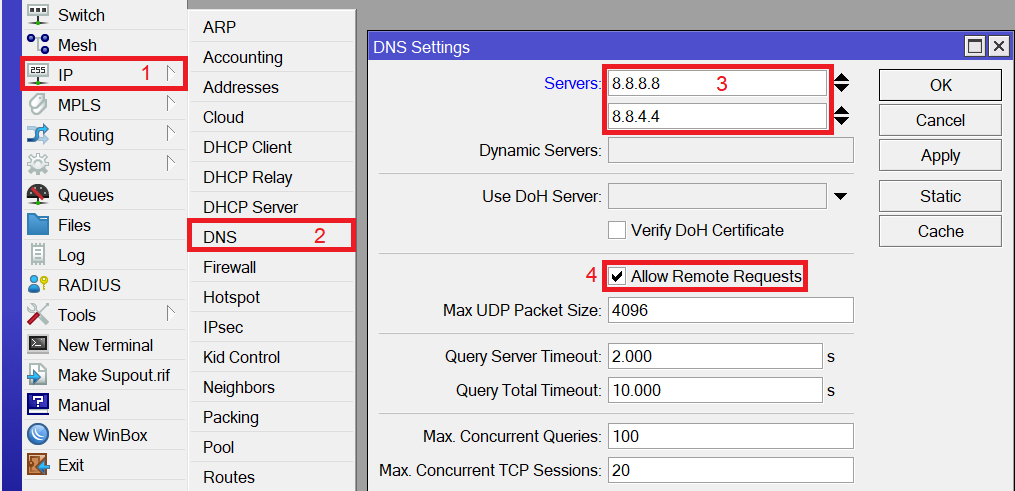The image size is (1015, 491).
Task: Expand the System submenu arrow
Action: [x=170, y=163]
